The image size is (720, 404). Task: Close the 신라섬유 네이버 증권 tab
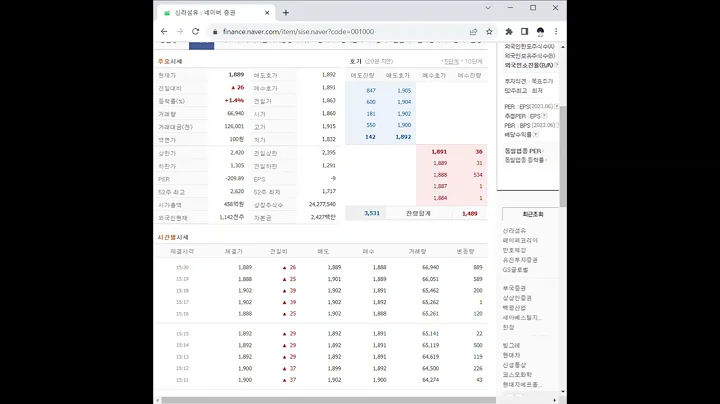tap(267, 13)
